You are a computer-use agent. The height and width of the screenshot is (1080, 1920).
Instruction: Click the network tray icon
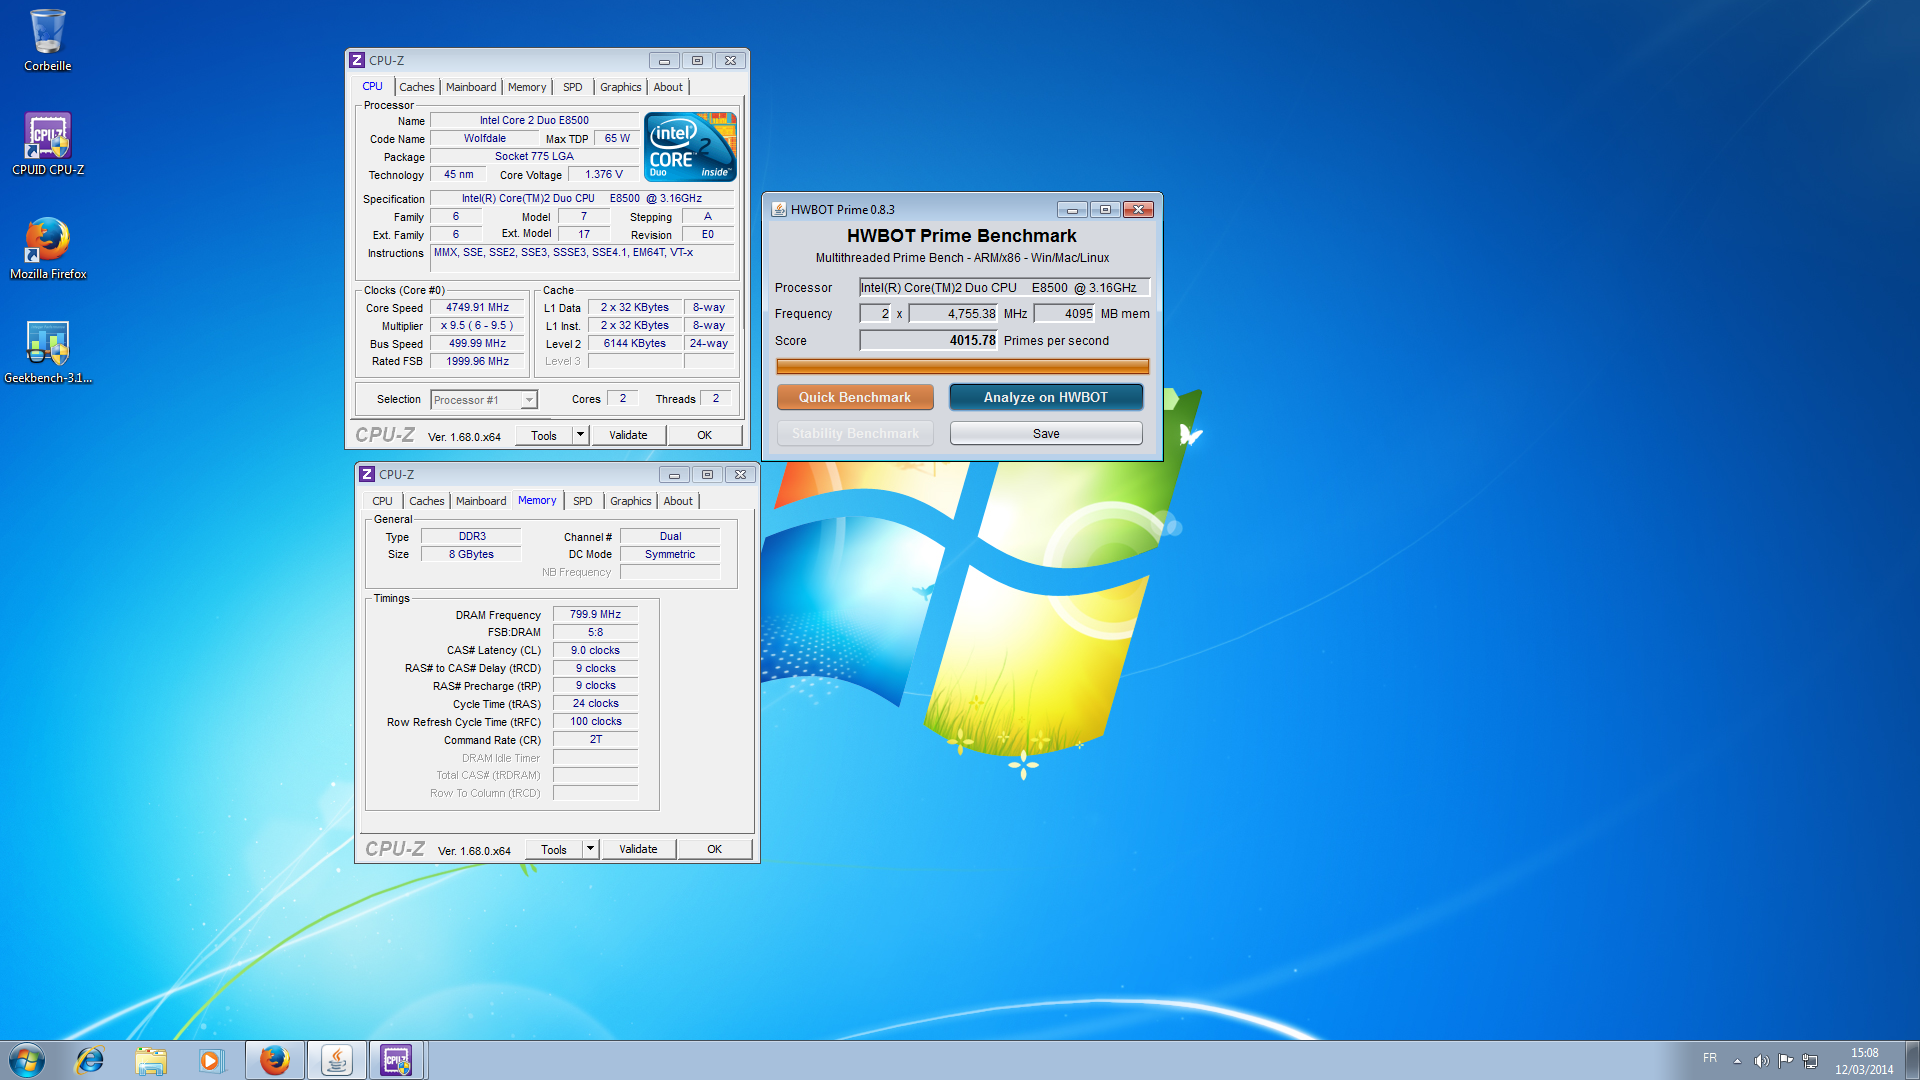point(1810,1060)
